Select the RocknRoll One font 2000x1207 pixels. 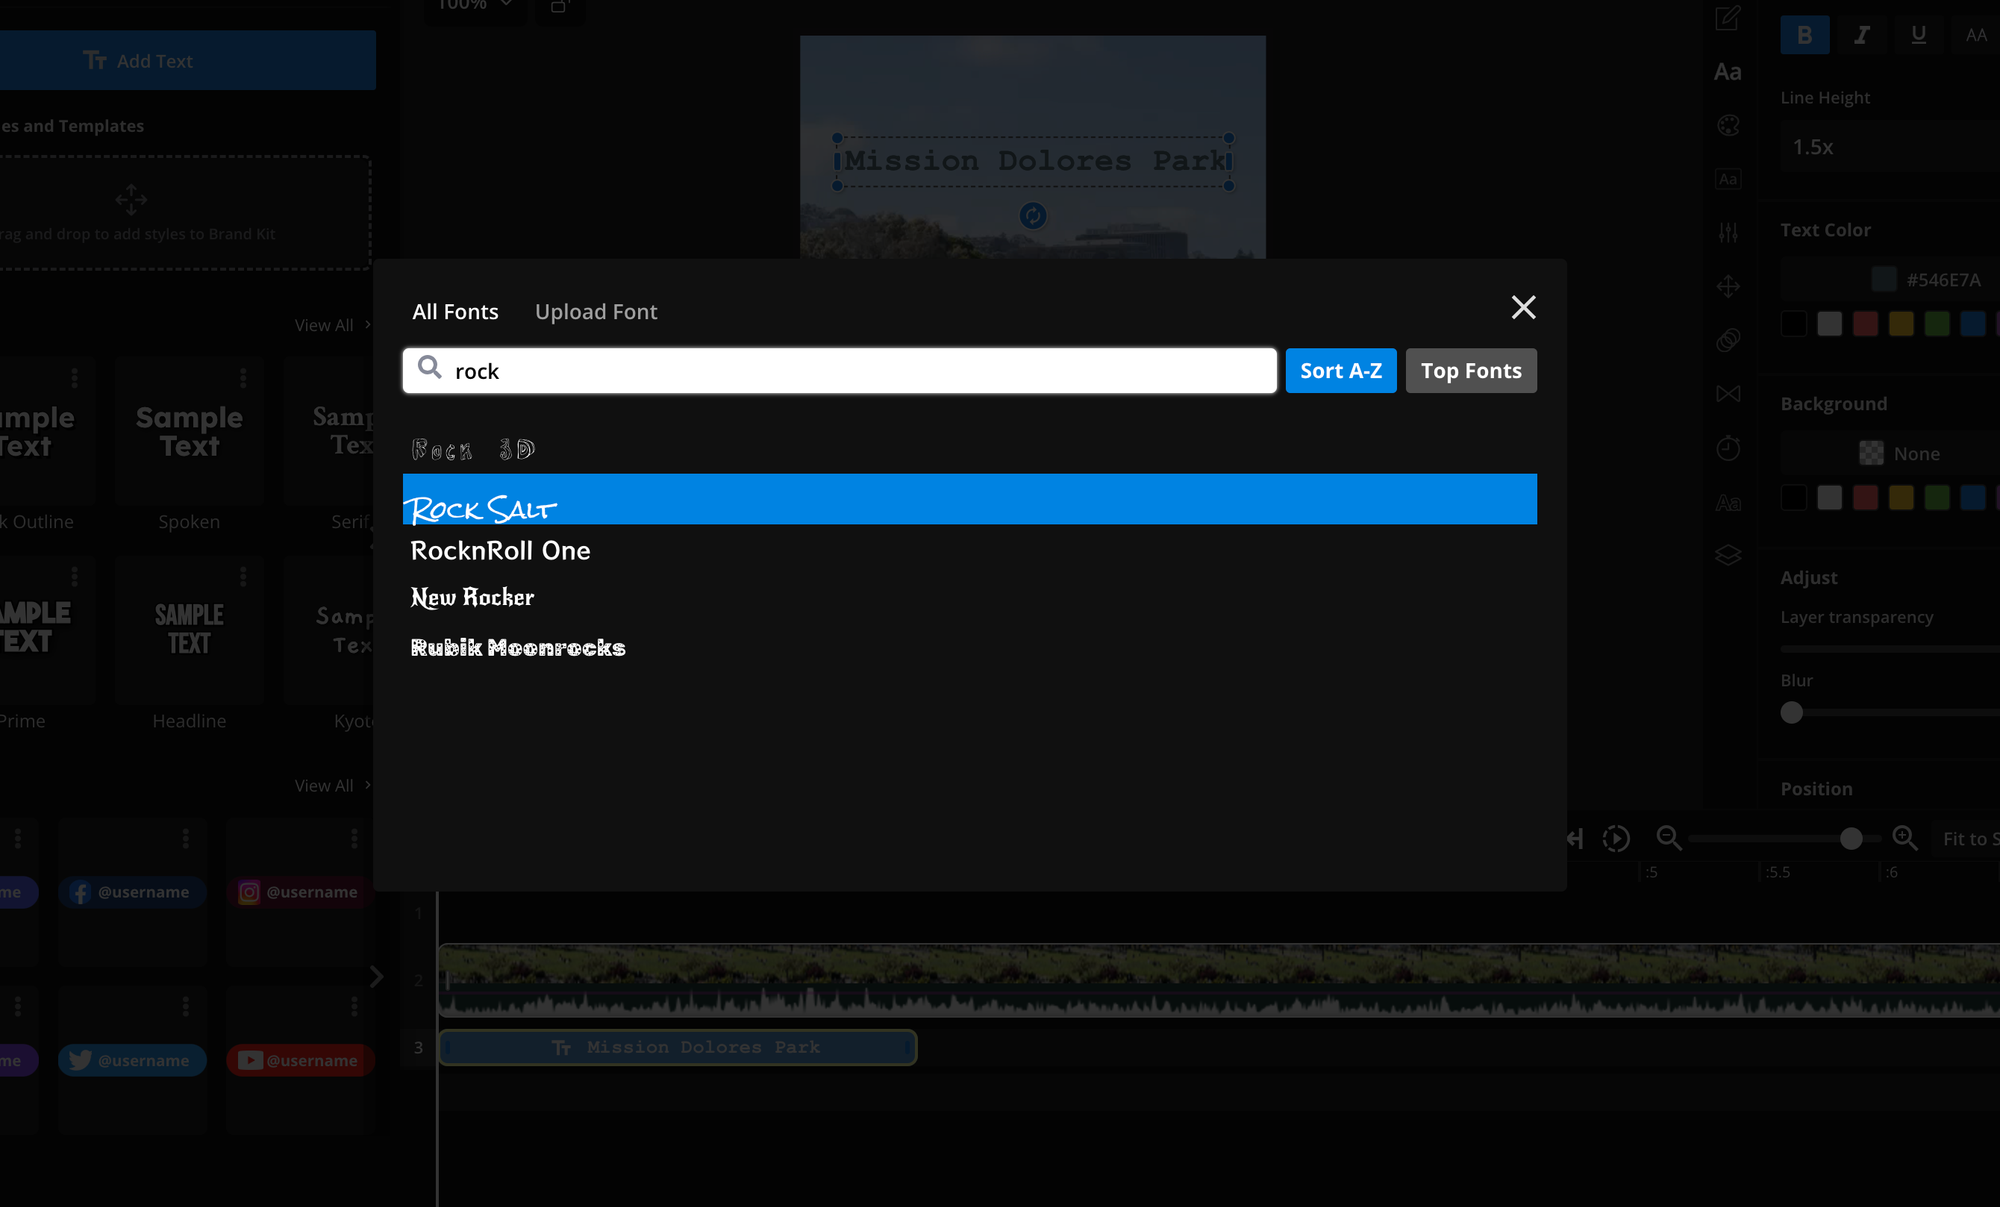[x=500, y=550]
